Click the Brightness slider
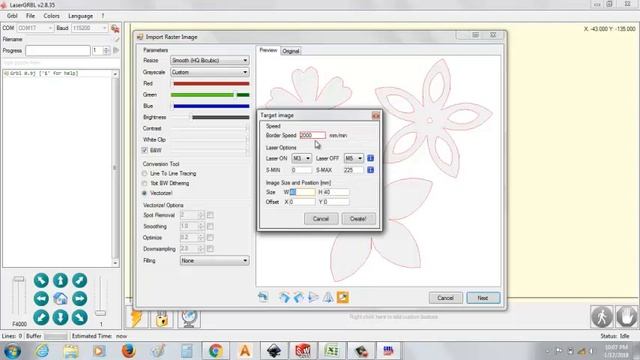This screenshot has width=640, height=360. click(x=210, y=117)
